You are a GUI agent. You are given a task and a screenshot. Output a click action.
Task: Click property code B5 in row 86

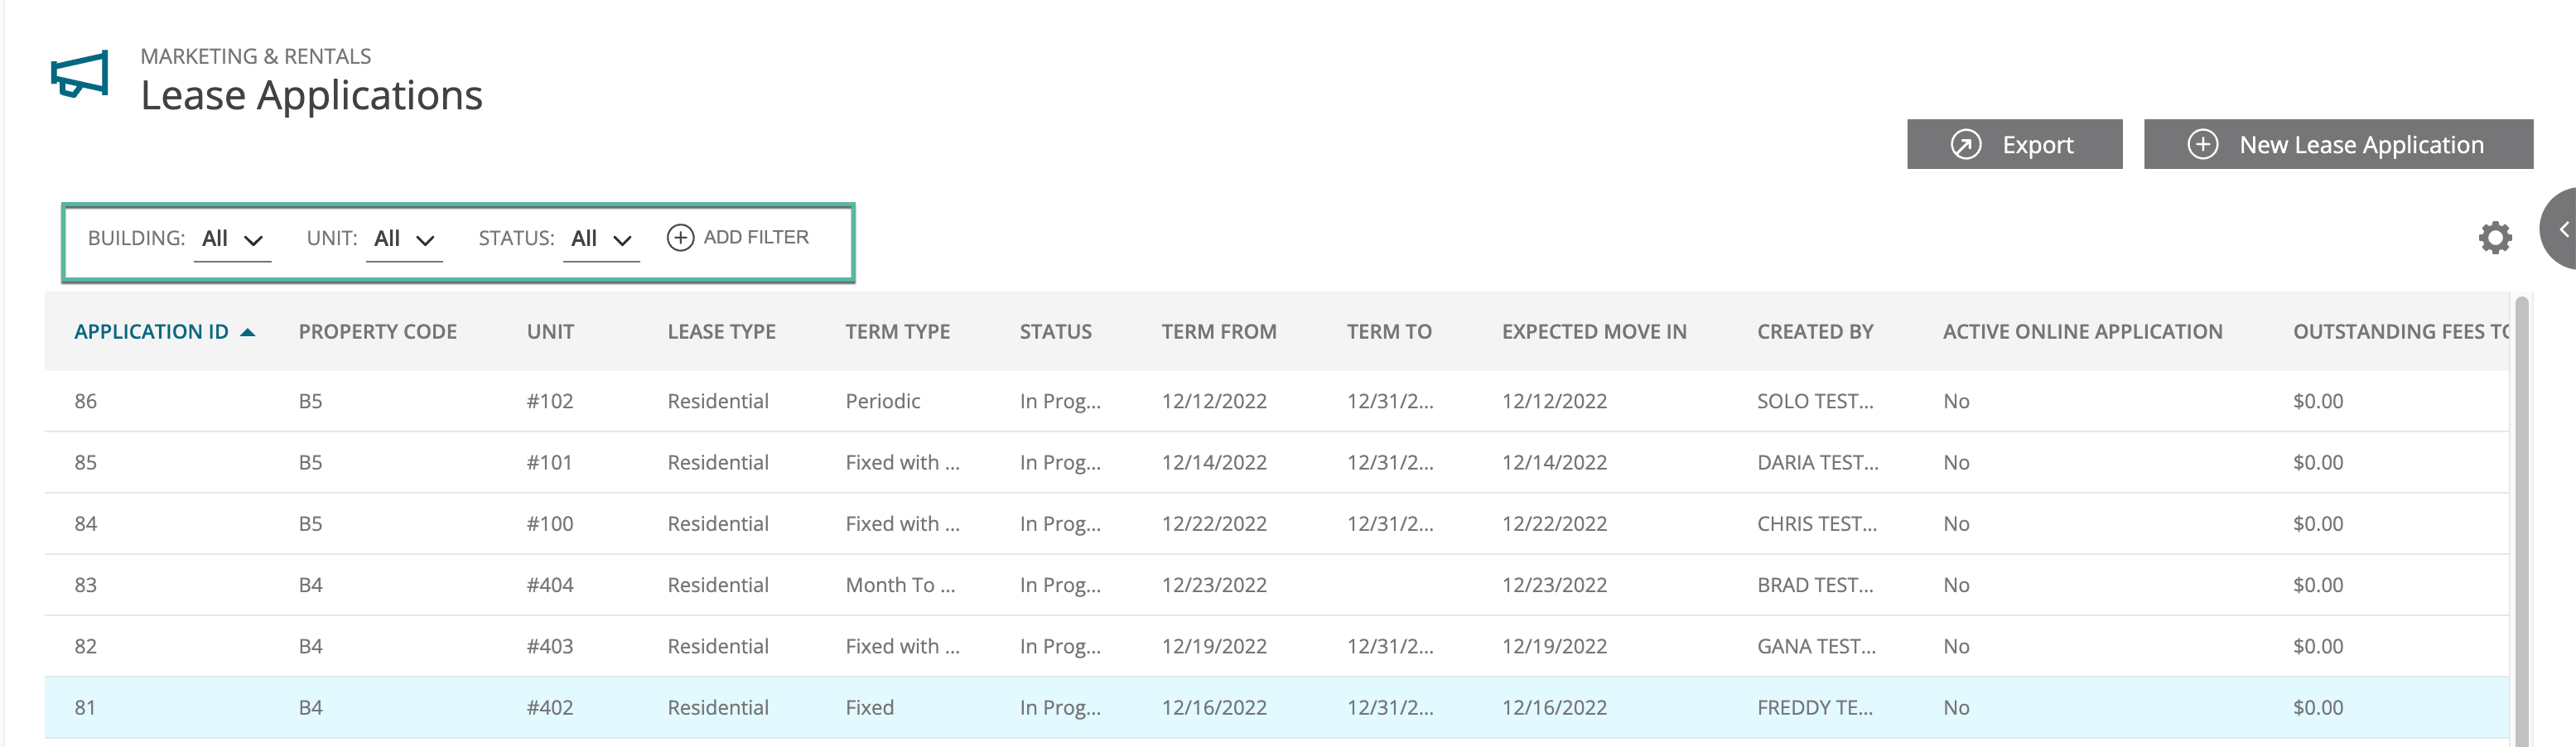click(310, 402)
